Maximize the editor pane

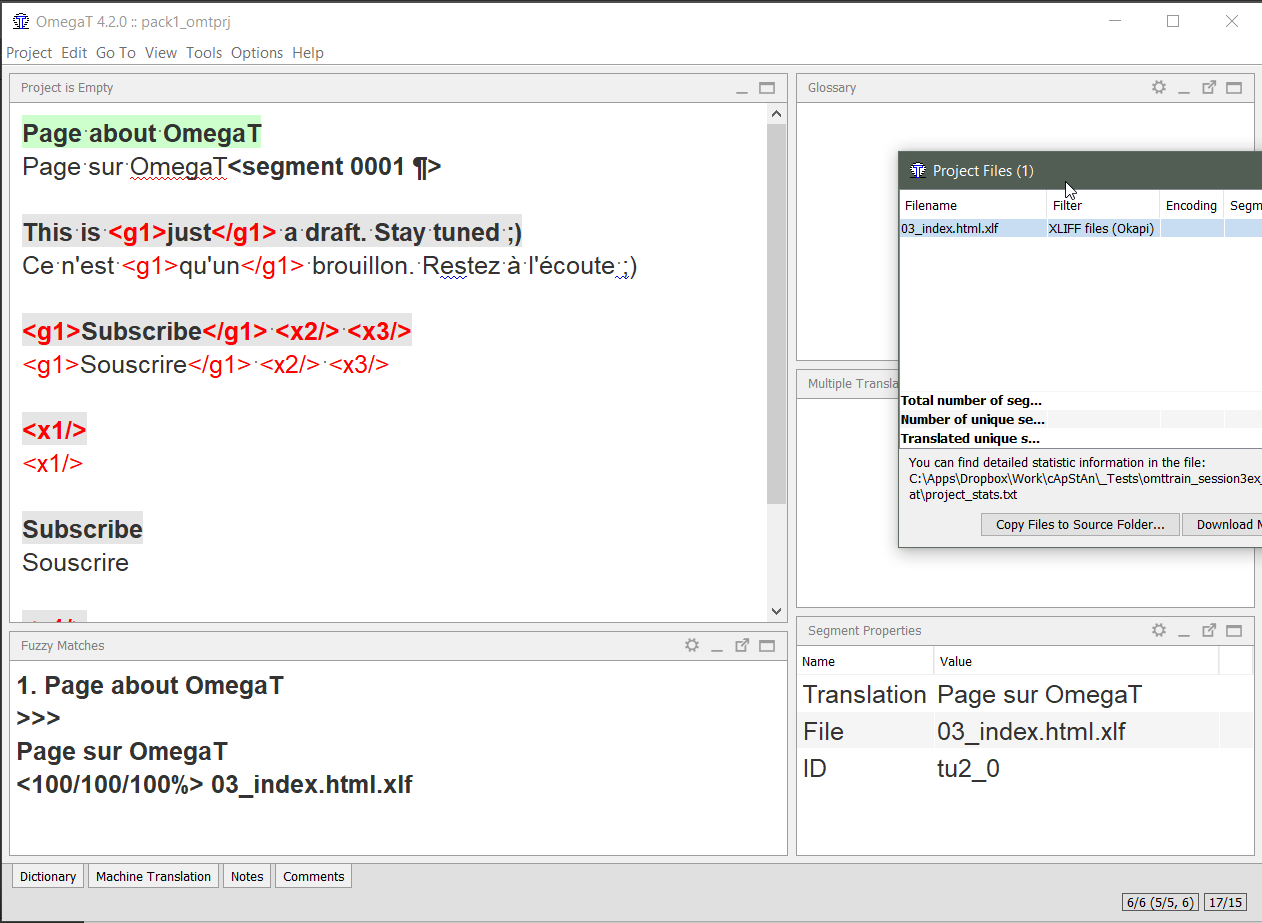(767, 88)
